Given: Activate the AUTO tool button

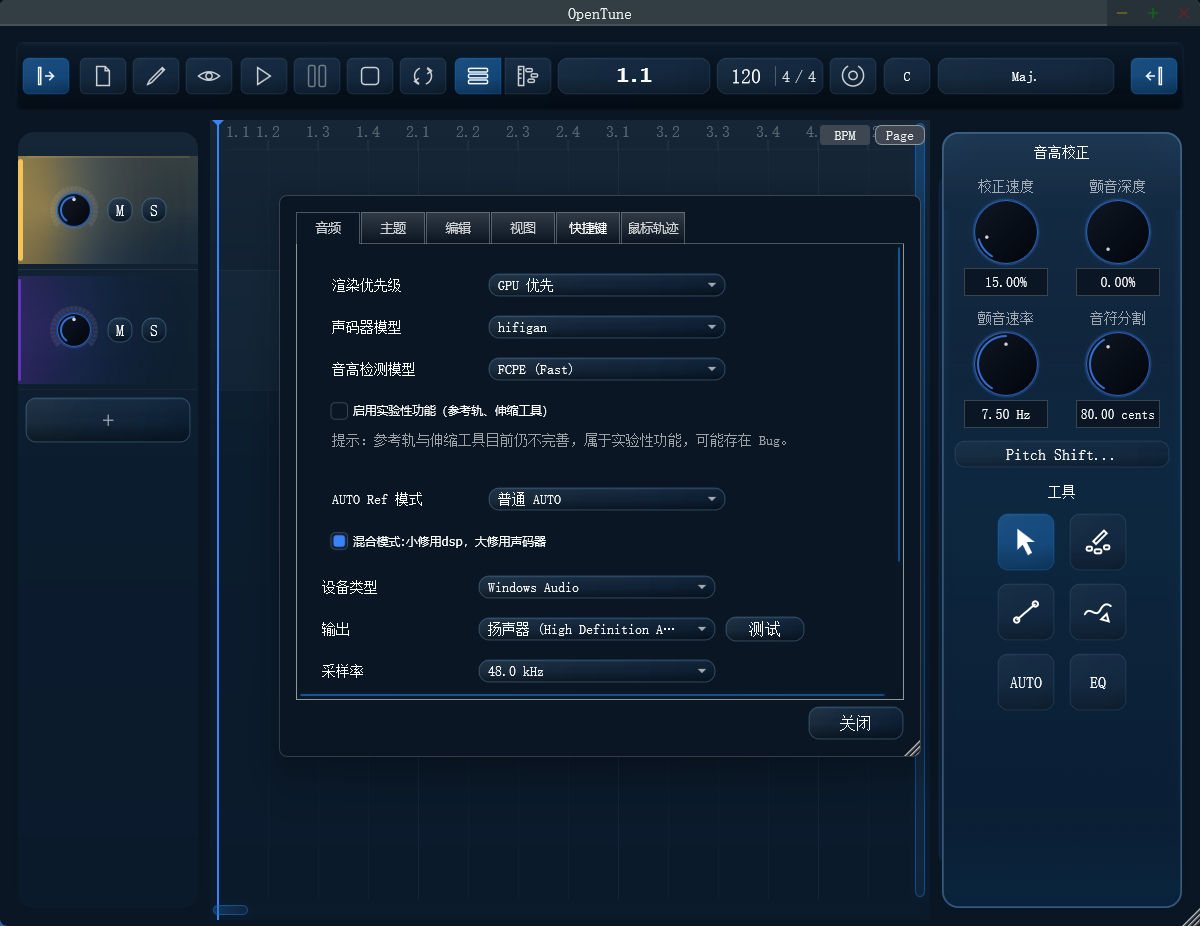Looking at the screenshot, I should point(1026,682).
